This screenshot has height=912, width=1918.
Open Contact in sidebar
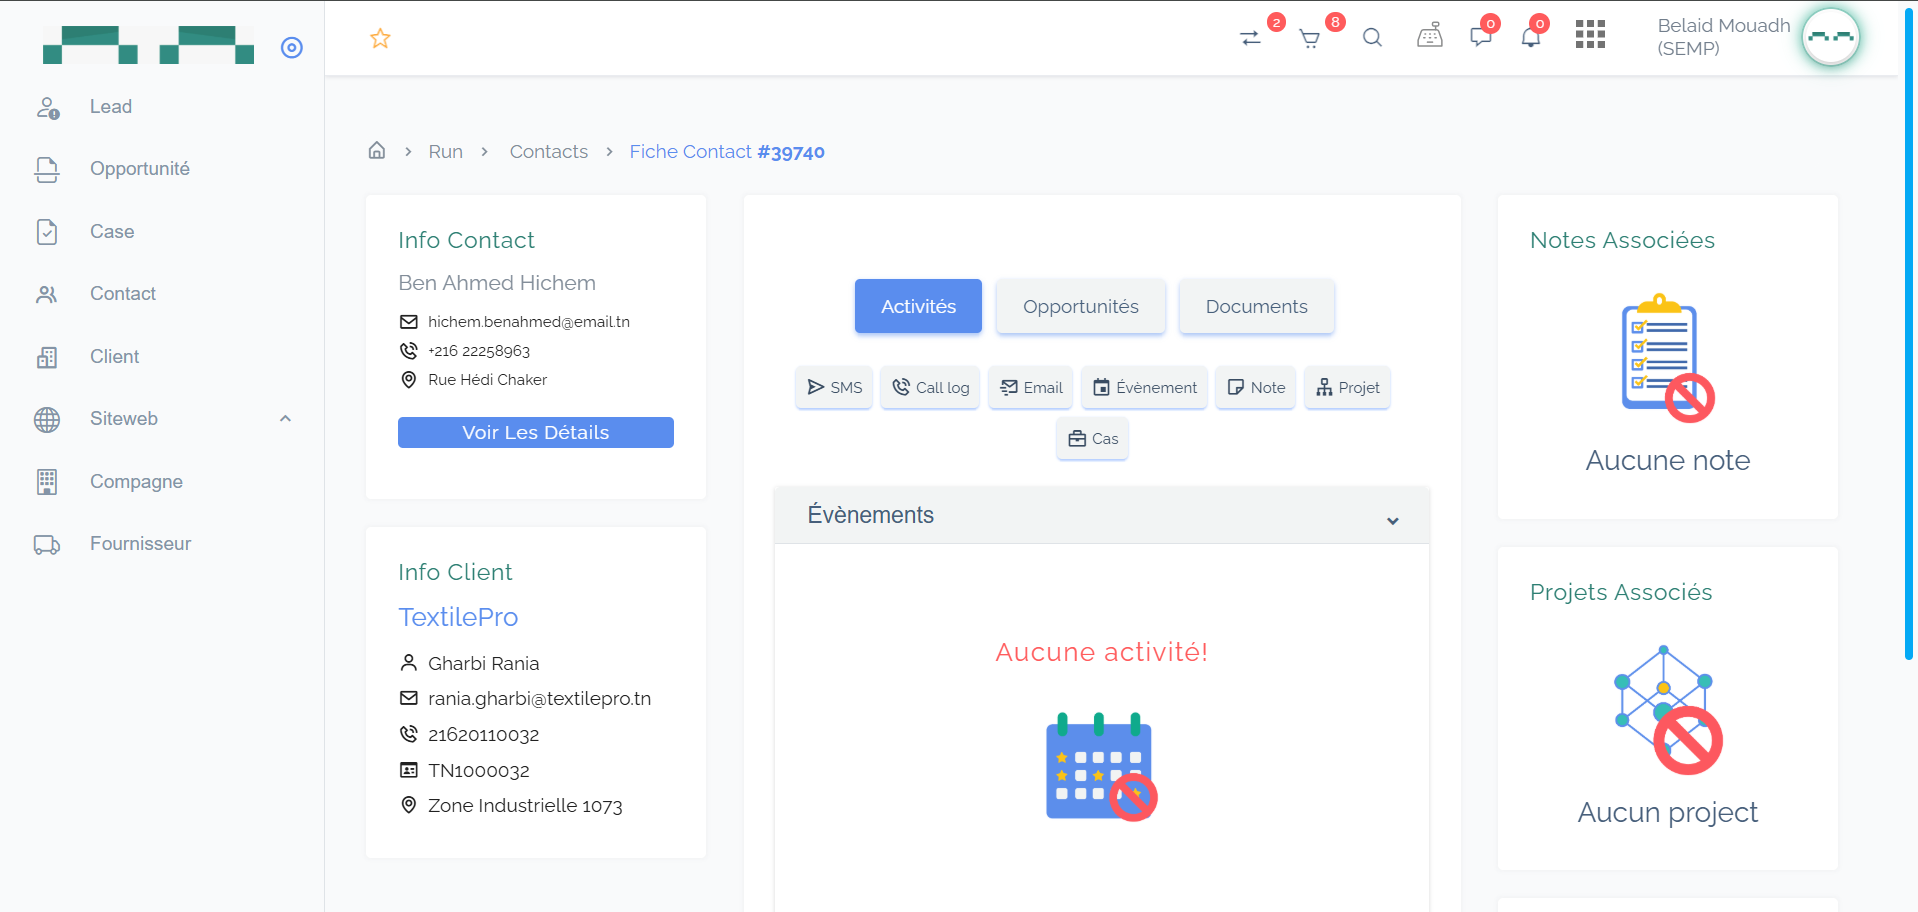pos(123,294)
